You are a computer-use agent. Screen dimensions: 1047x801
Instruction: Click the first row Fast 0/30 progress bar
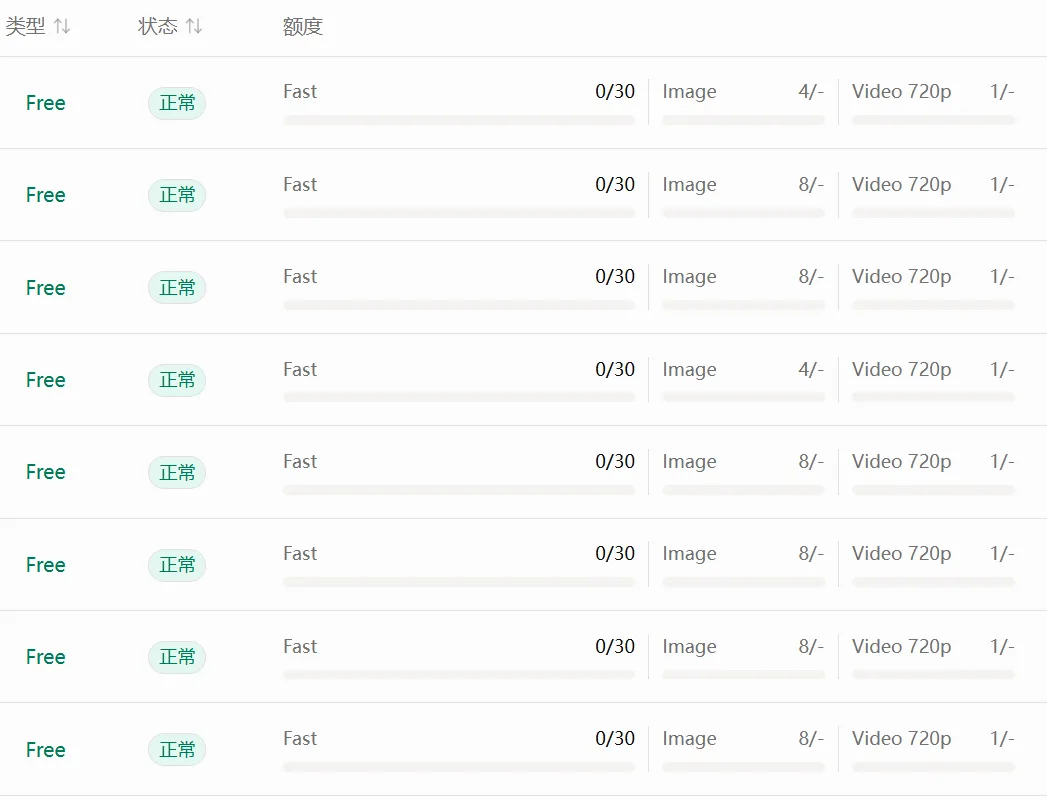tap(459, 120)
